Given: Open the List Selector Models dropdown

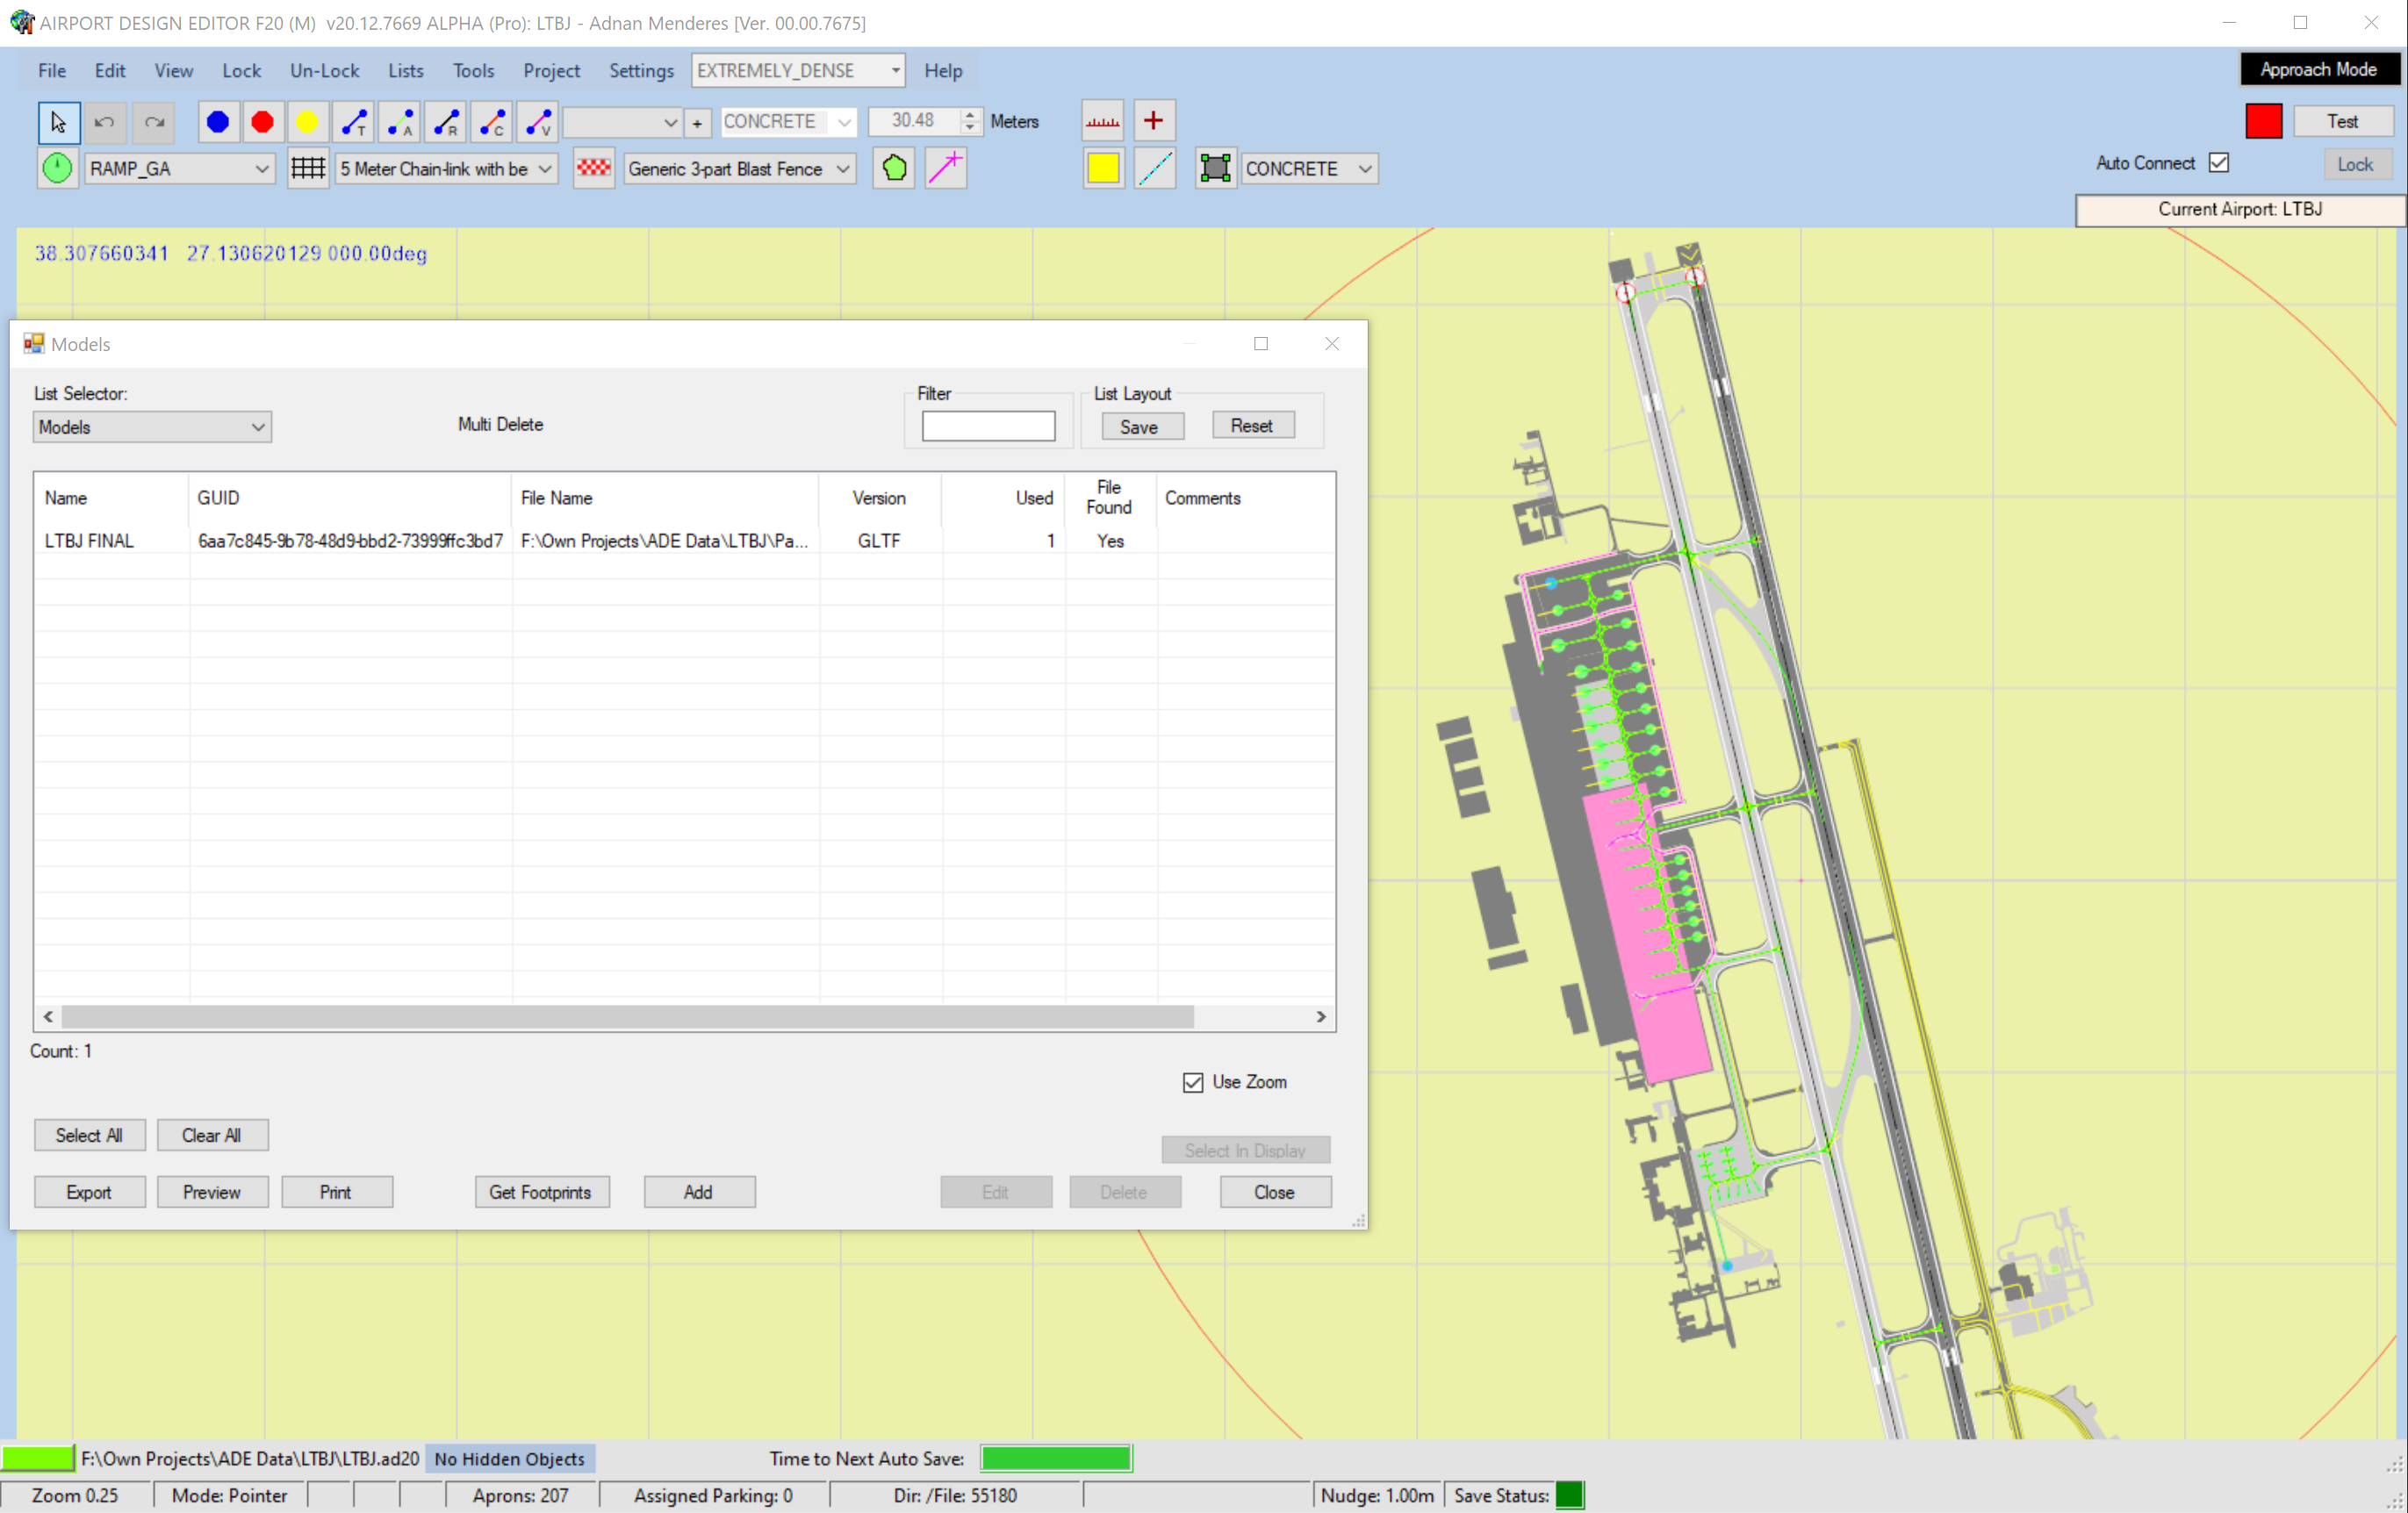Looking at the screenshot, I should pos(152,427).
